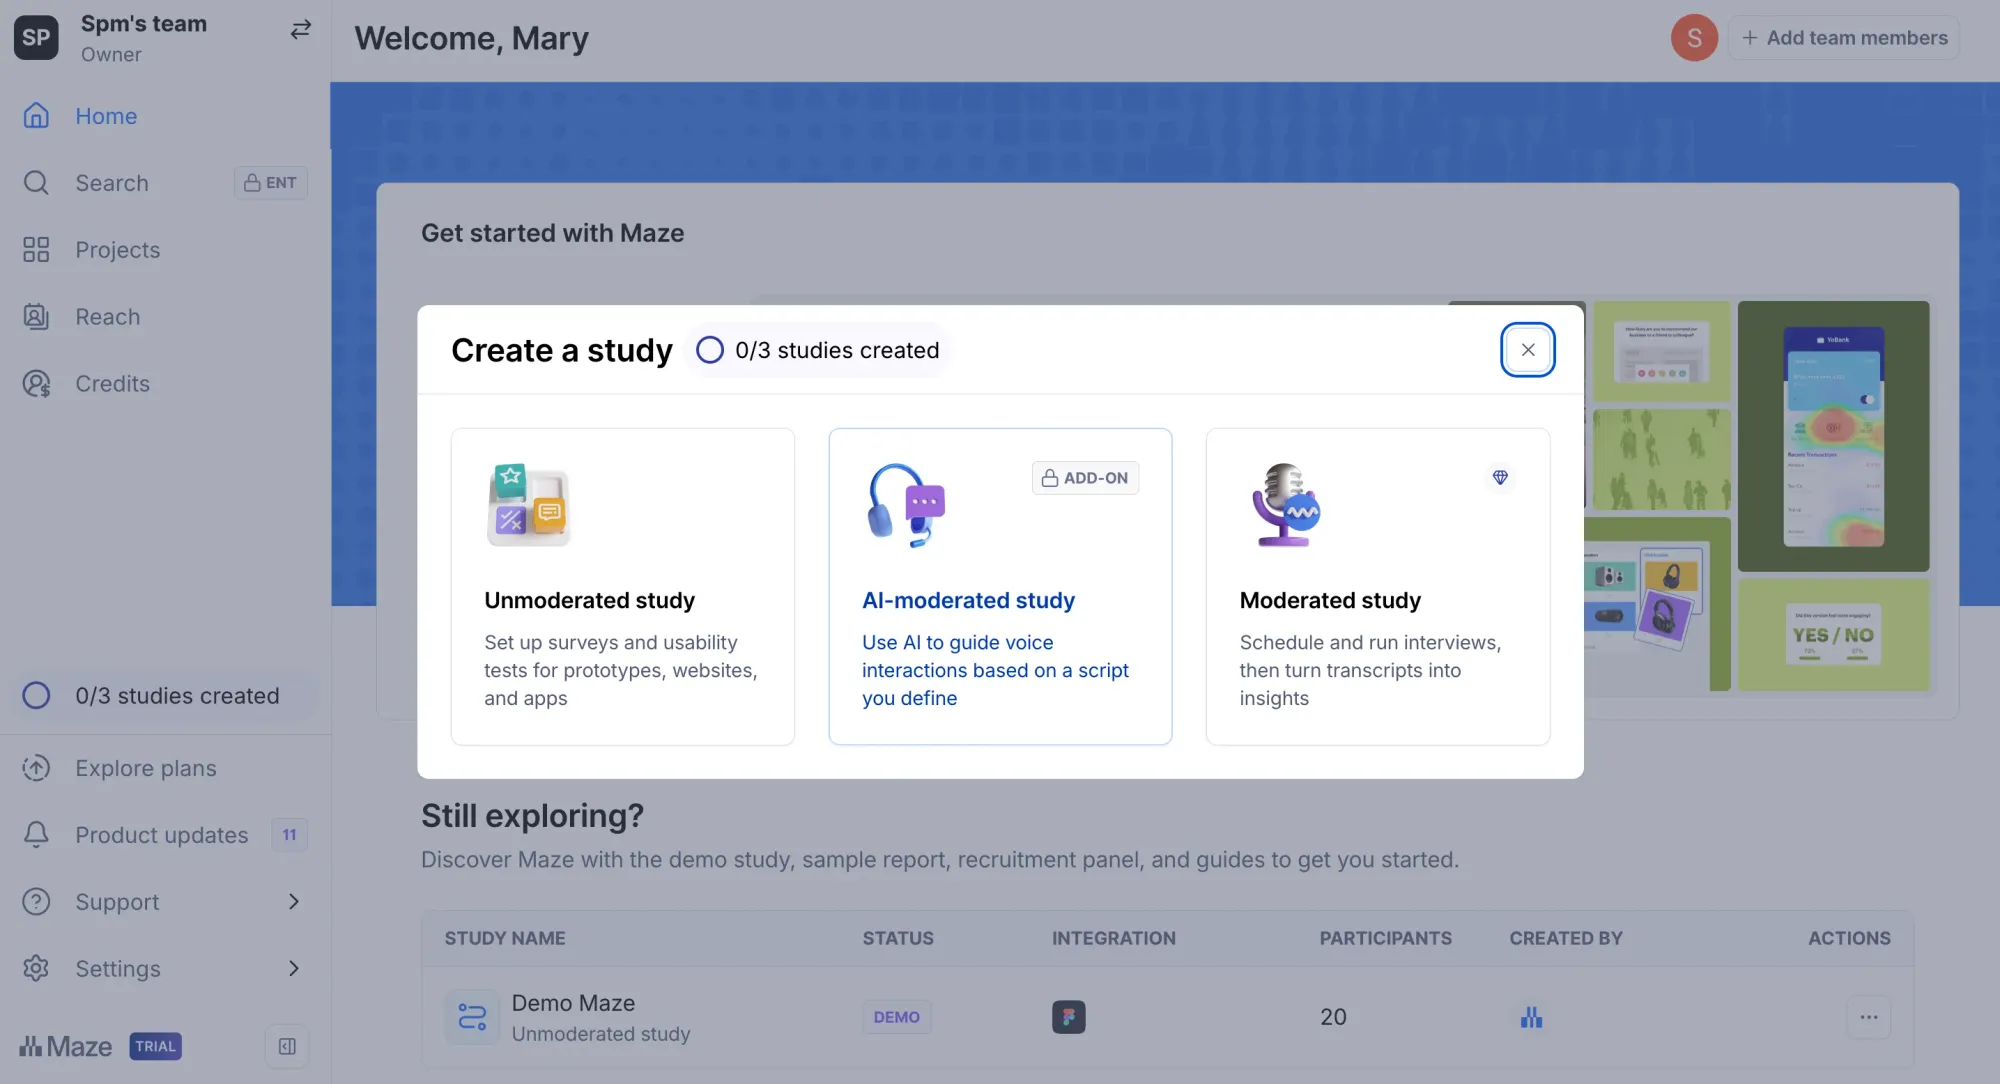Click the Demo Maze study type icon

(x=472, y=1017)
